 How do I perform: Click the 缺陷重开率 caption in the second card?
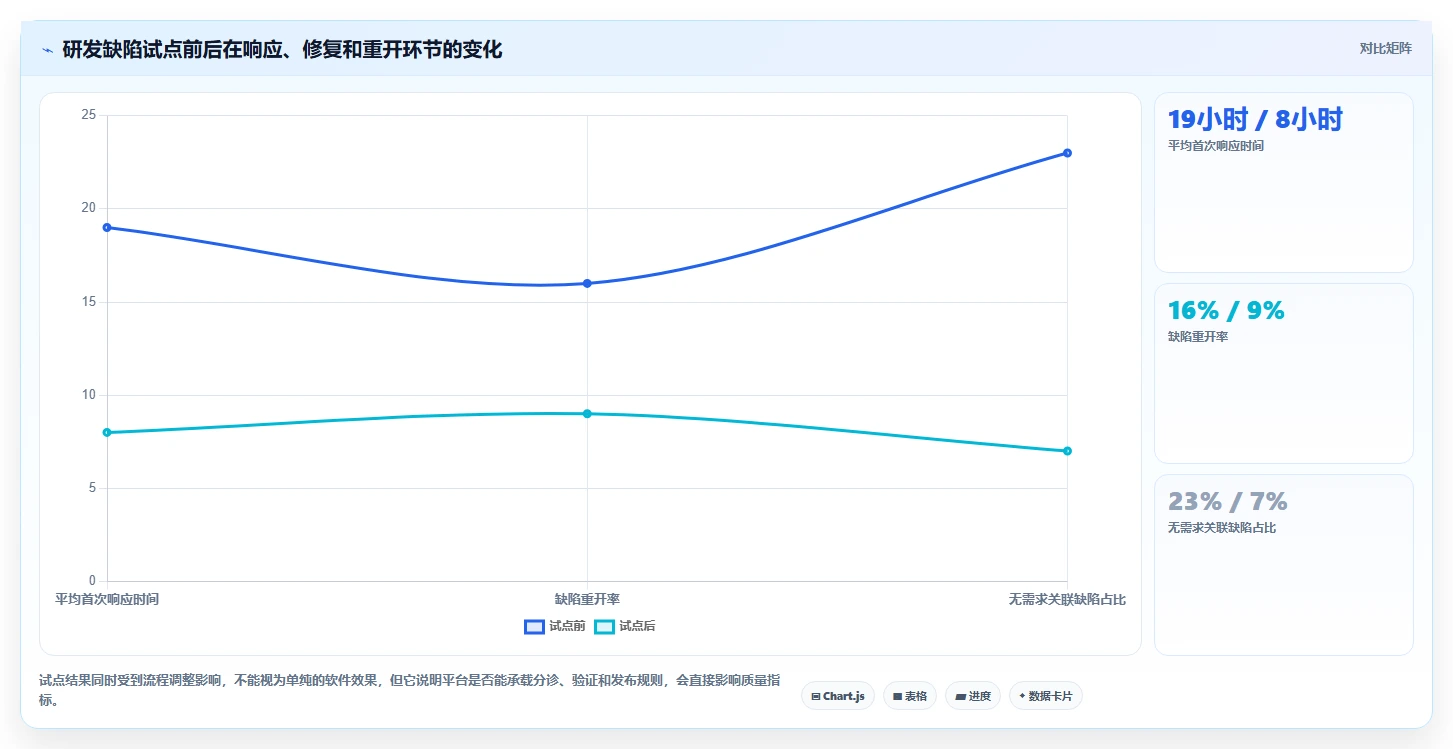click(x=1198, y=337)
